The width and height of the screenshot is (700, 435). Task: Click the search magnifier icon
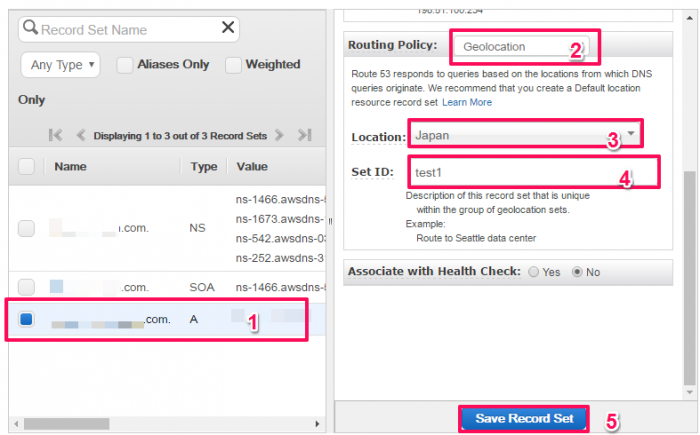pyautogui.click(x=30, y=27)
